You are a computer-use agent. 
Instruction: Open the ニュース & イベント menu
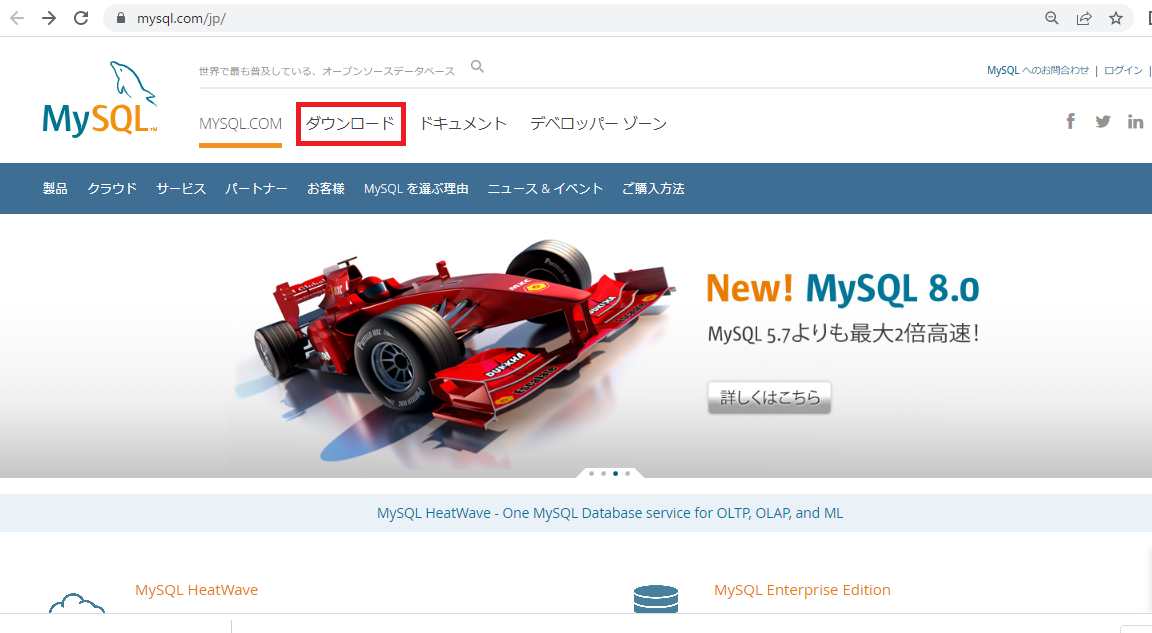(545, 189)
